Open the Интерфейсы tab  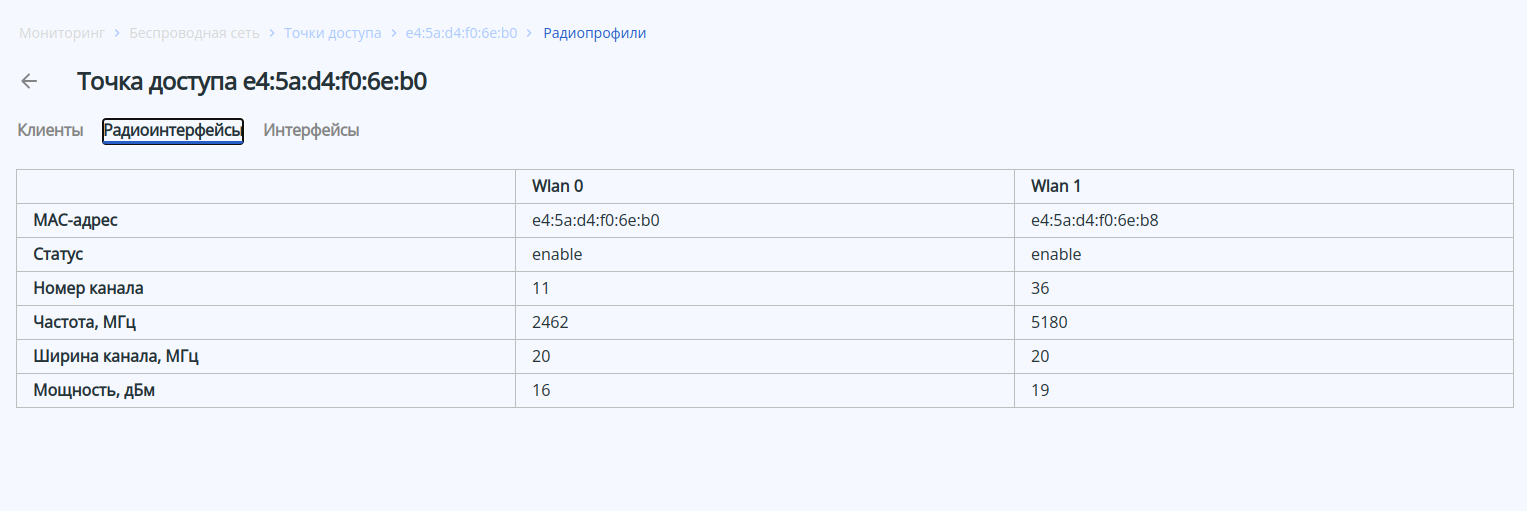(311, 130)
